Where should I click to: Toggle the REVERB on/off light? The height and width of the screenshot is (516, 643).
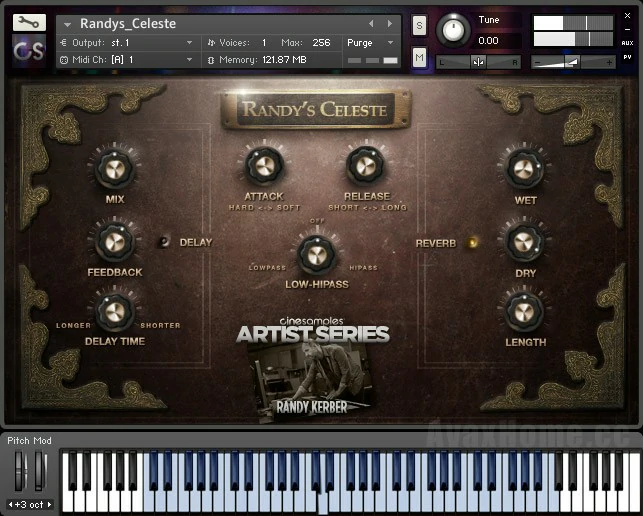coord(473,242)
